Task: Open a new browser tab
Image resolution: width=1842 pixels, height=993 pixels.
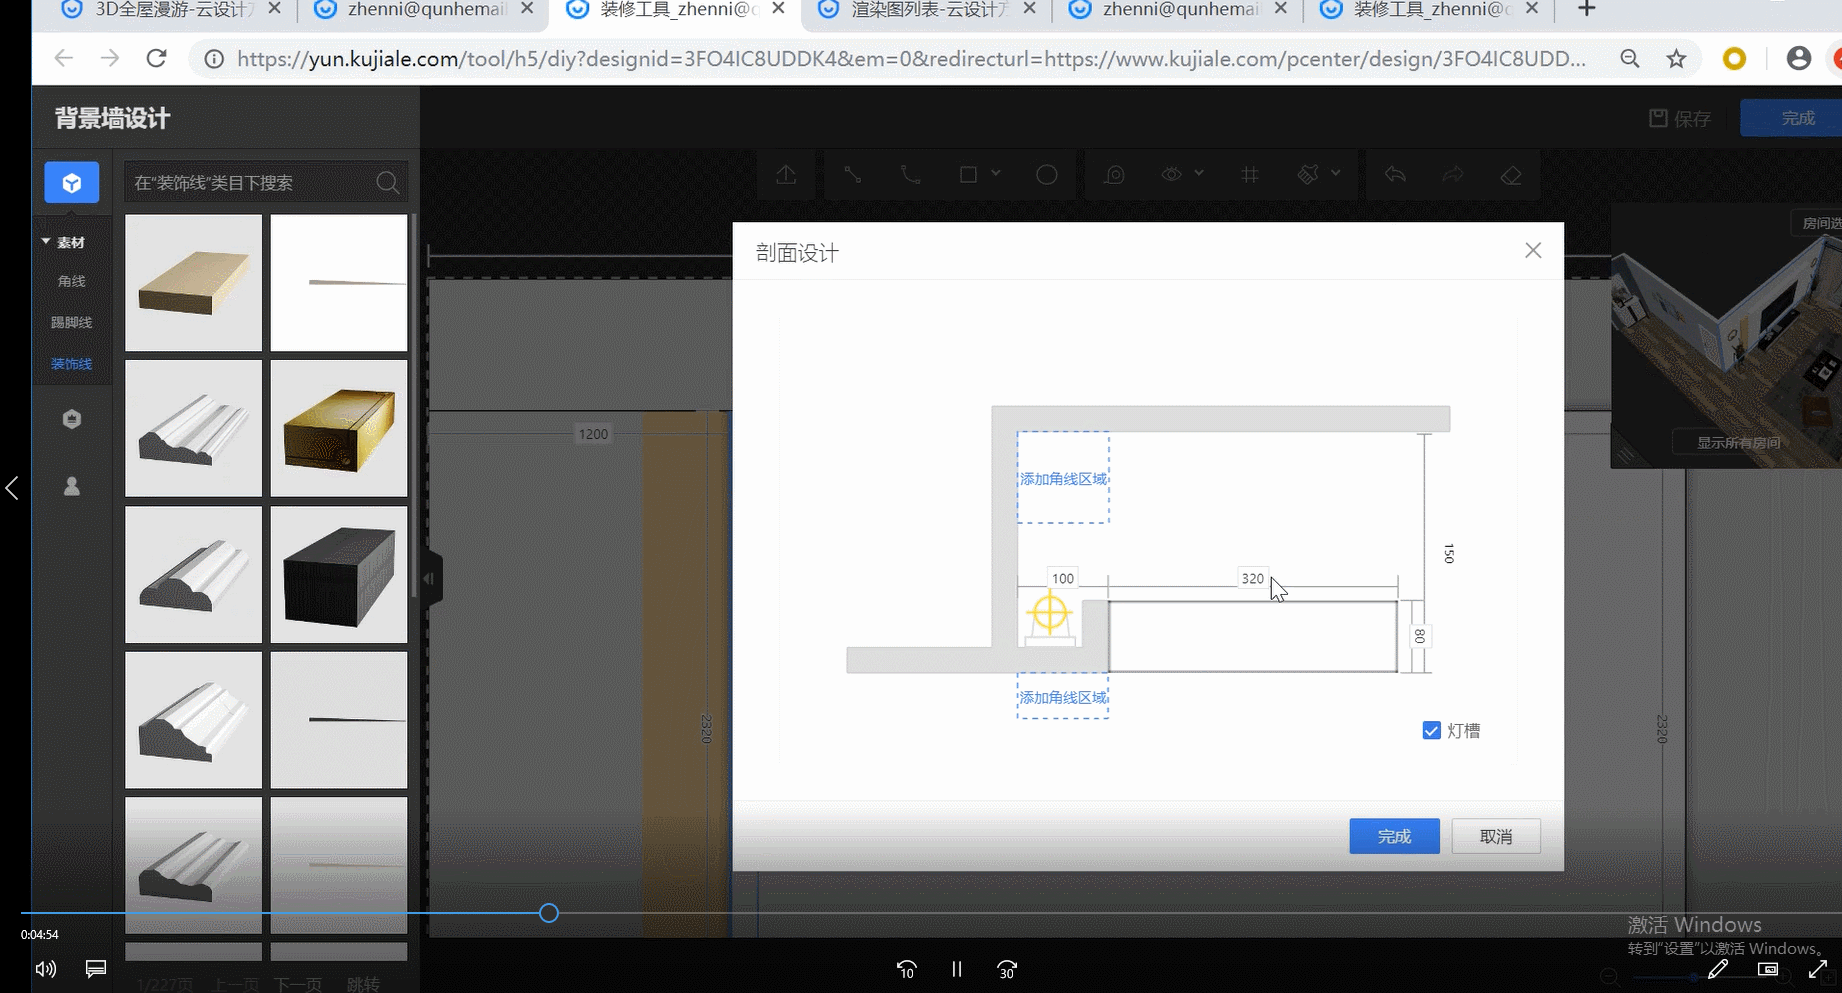Action: point(1587,10)
